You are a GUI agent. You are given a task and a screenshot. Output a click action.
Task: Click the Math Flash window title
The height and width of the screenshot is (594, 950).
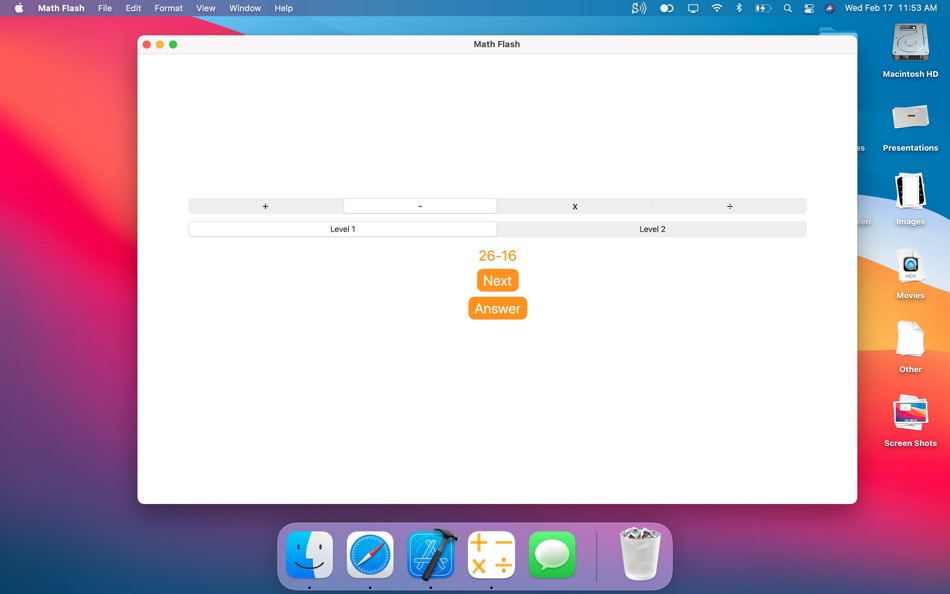(497, 44)
